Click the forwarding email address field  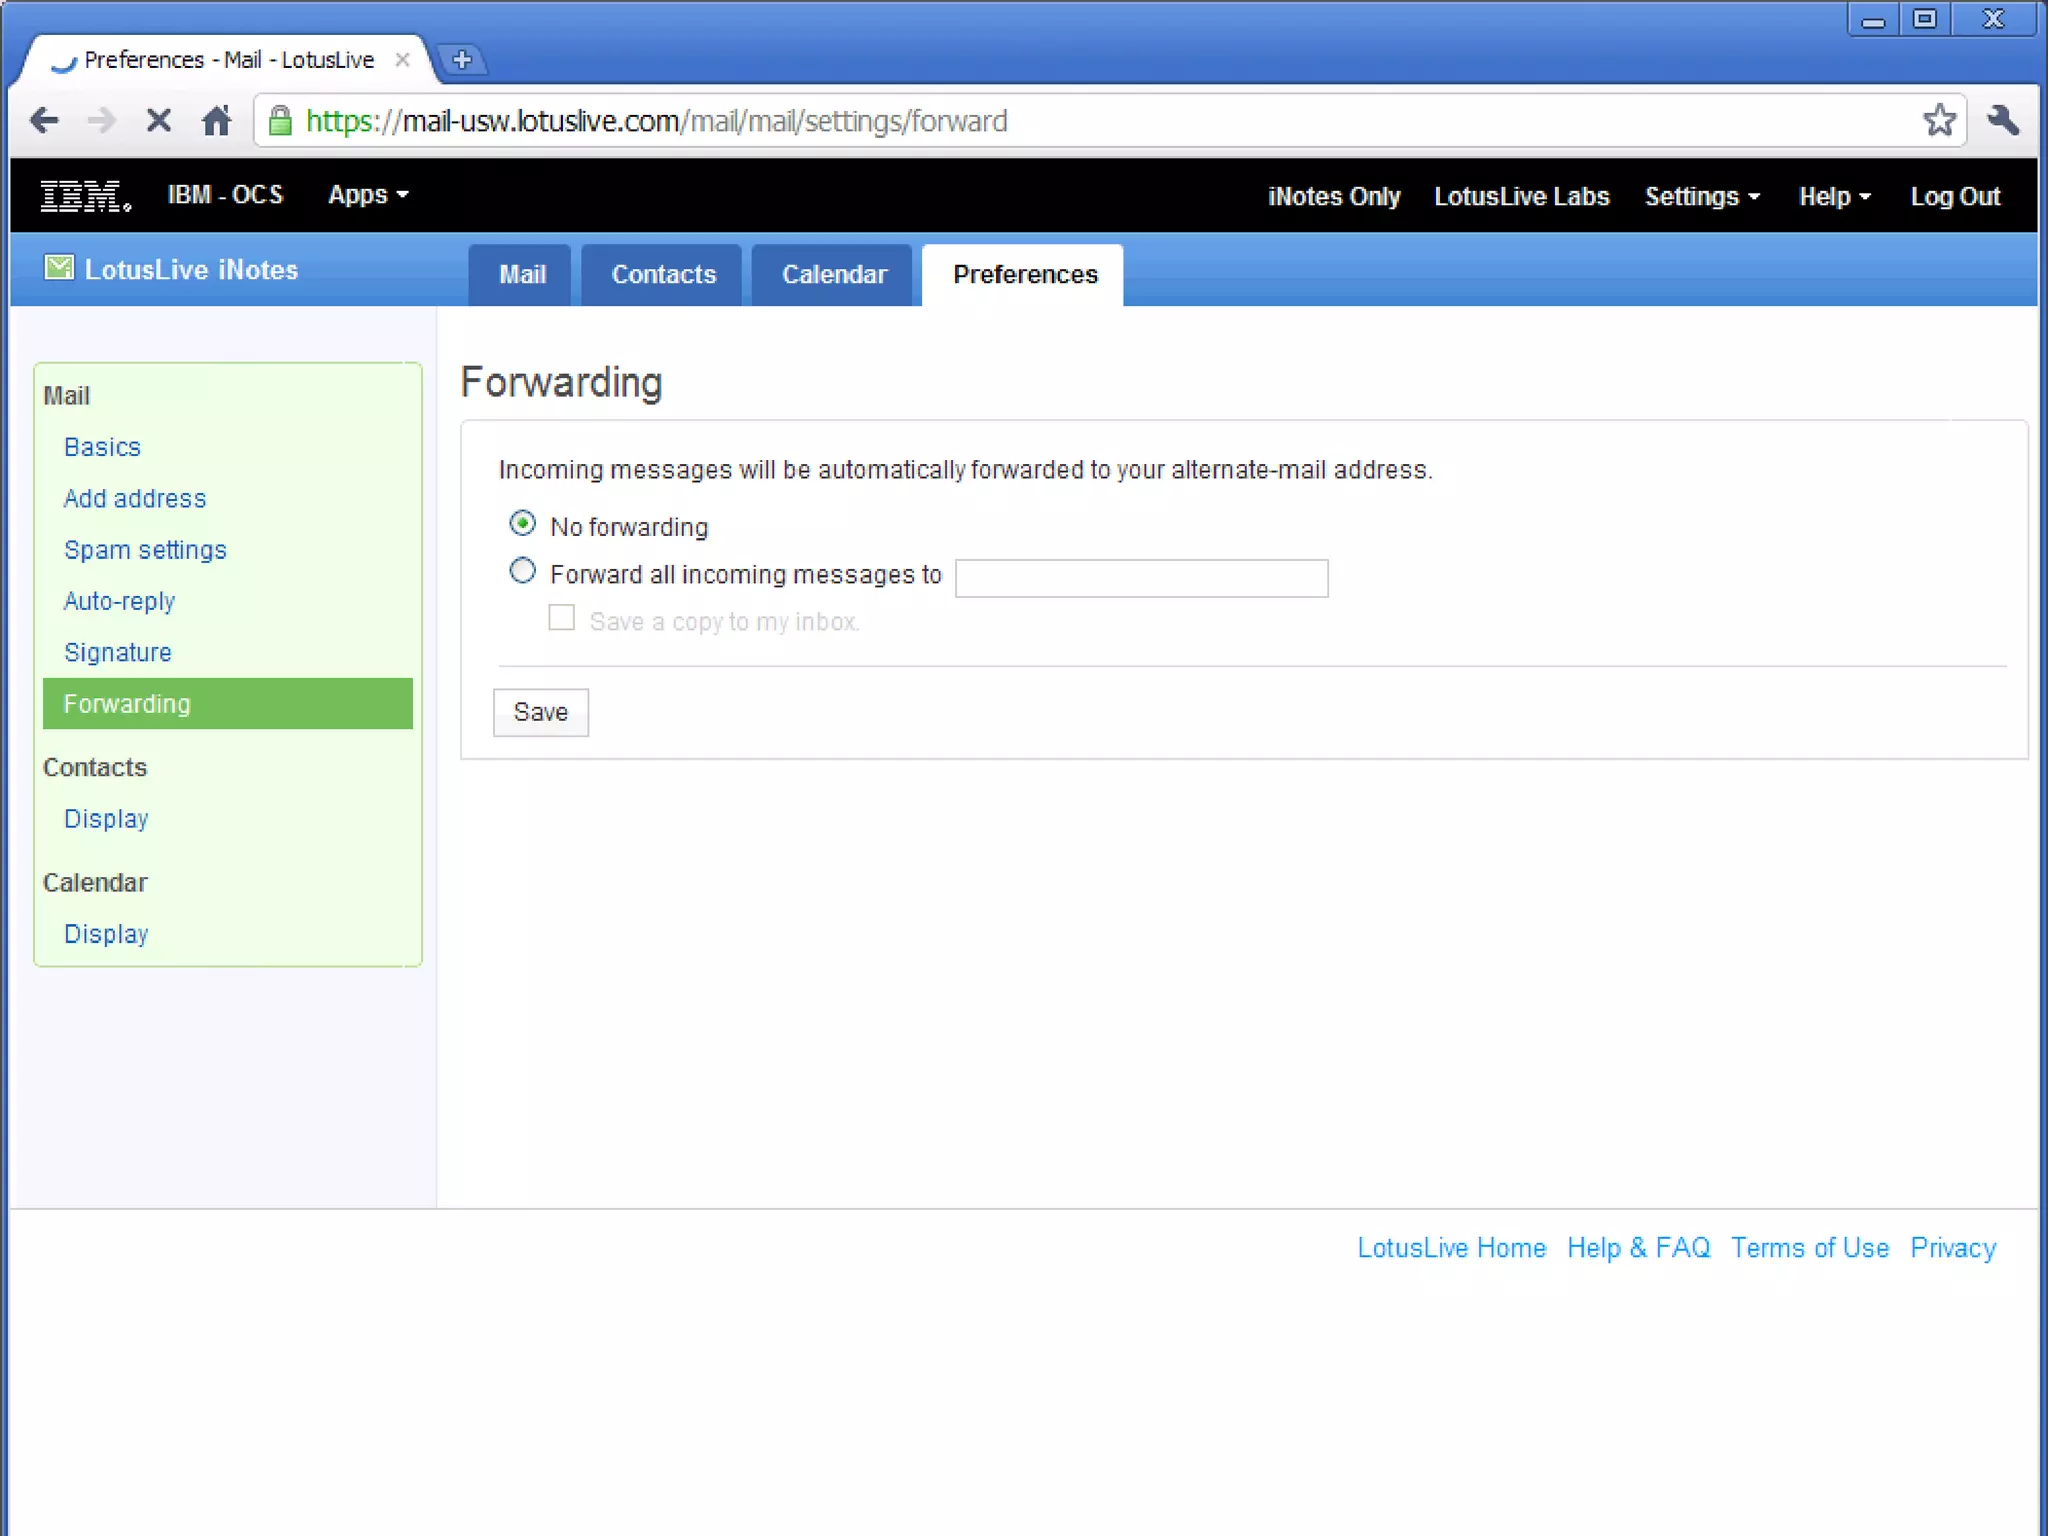(1141, 578)
